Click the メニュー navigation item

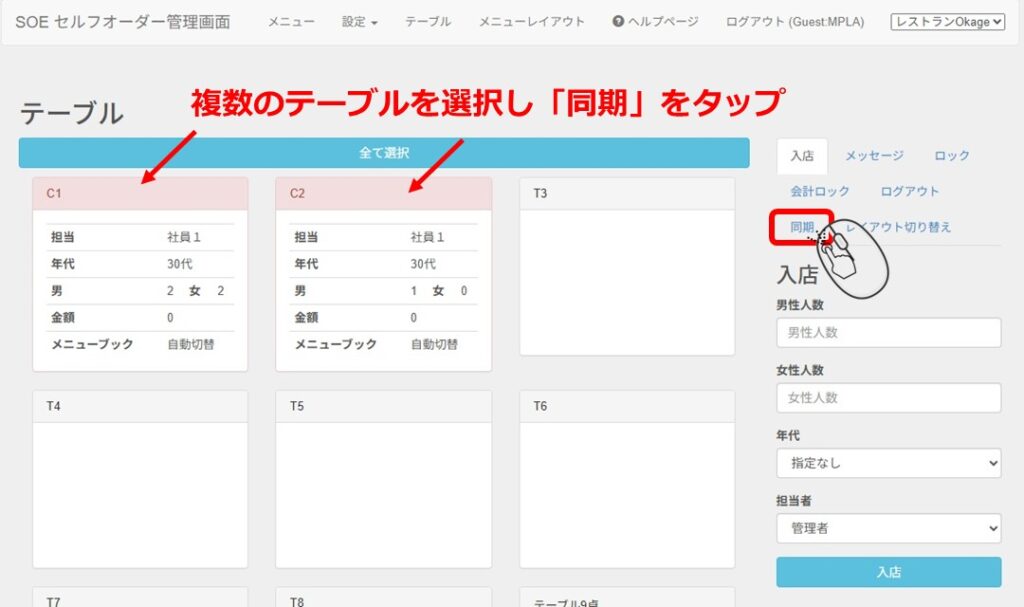290,22
